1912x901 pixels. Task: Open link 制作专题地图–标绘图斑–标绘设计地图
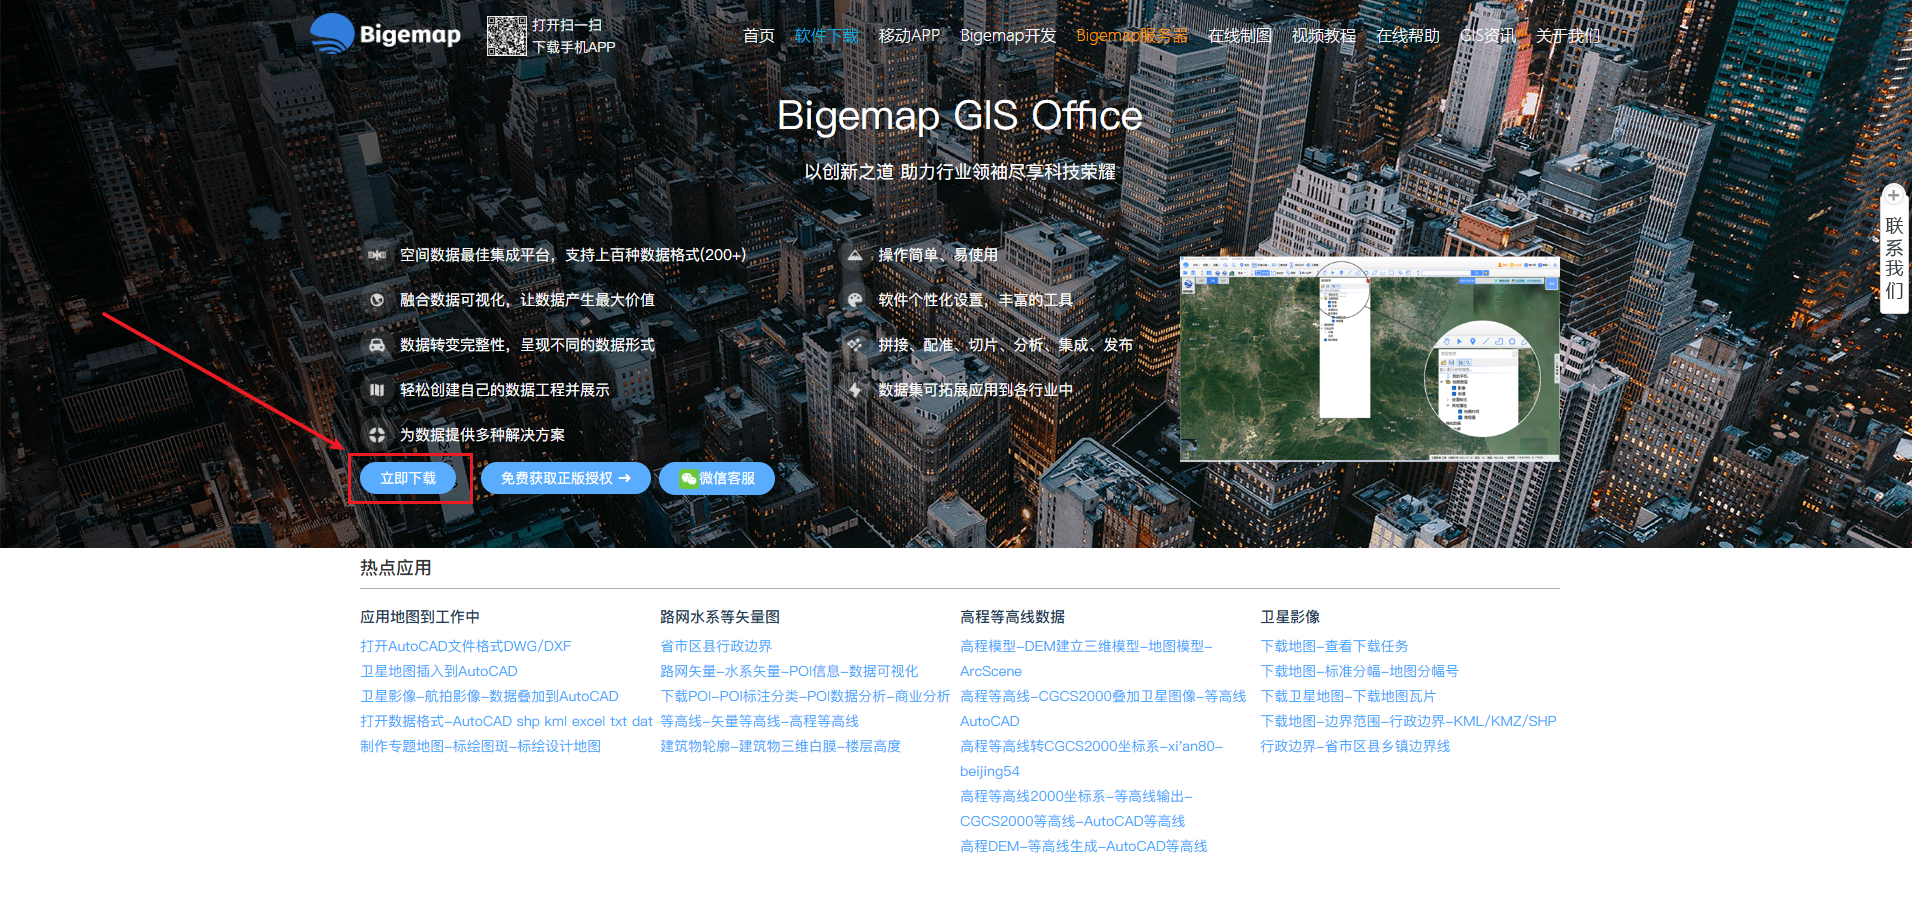[481, 746]
